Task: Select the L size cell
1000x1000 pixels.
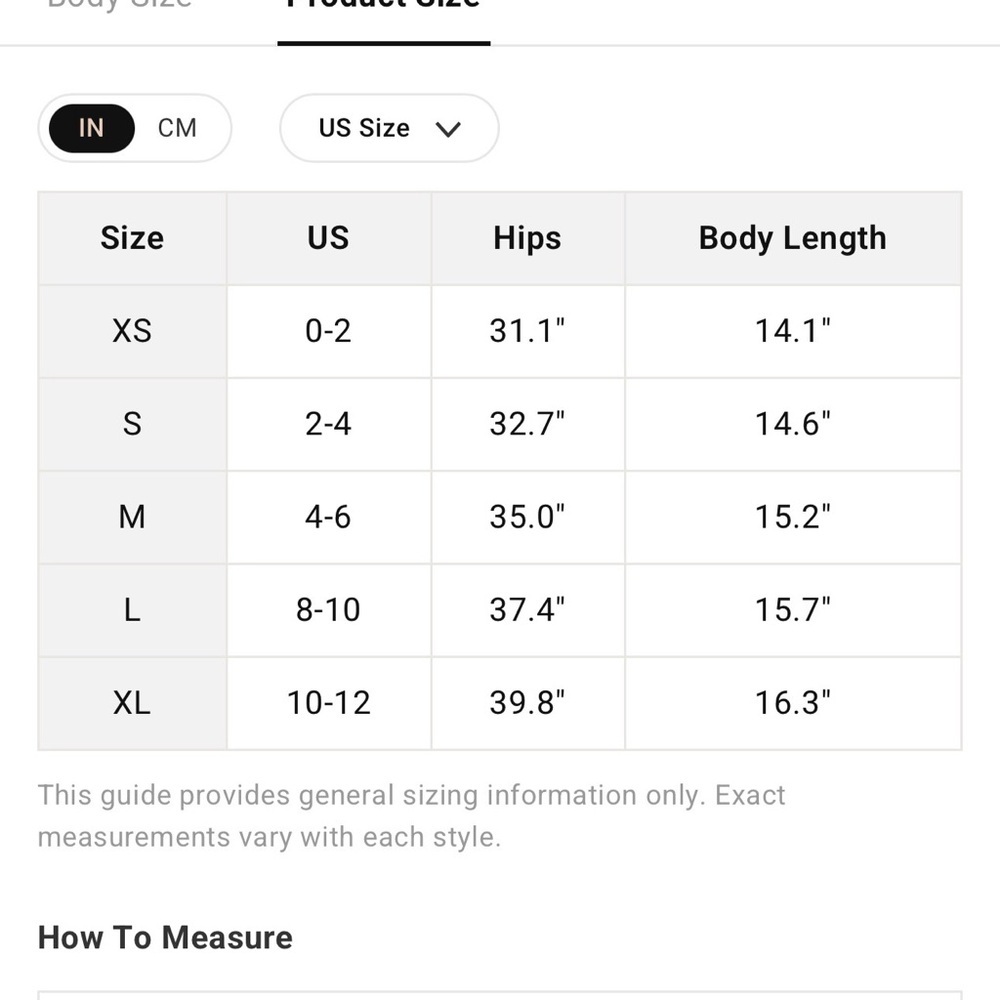Action: (x=132, y=610)
